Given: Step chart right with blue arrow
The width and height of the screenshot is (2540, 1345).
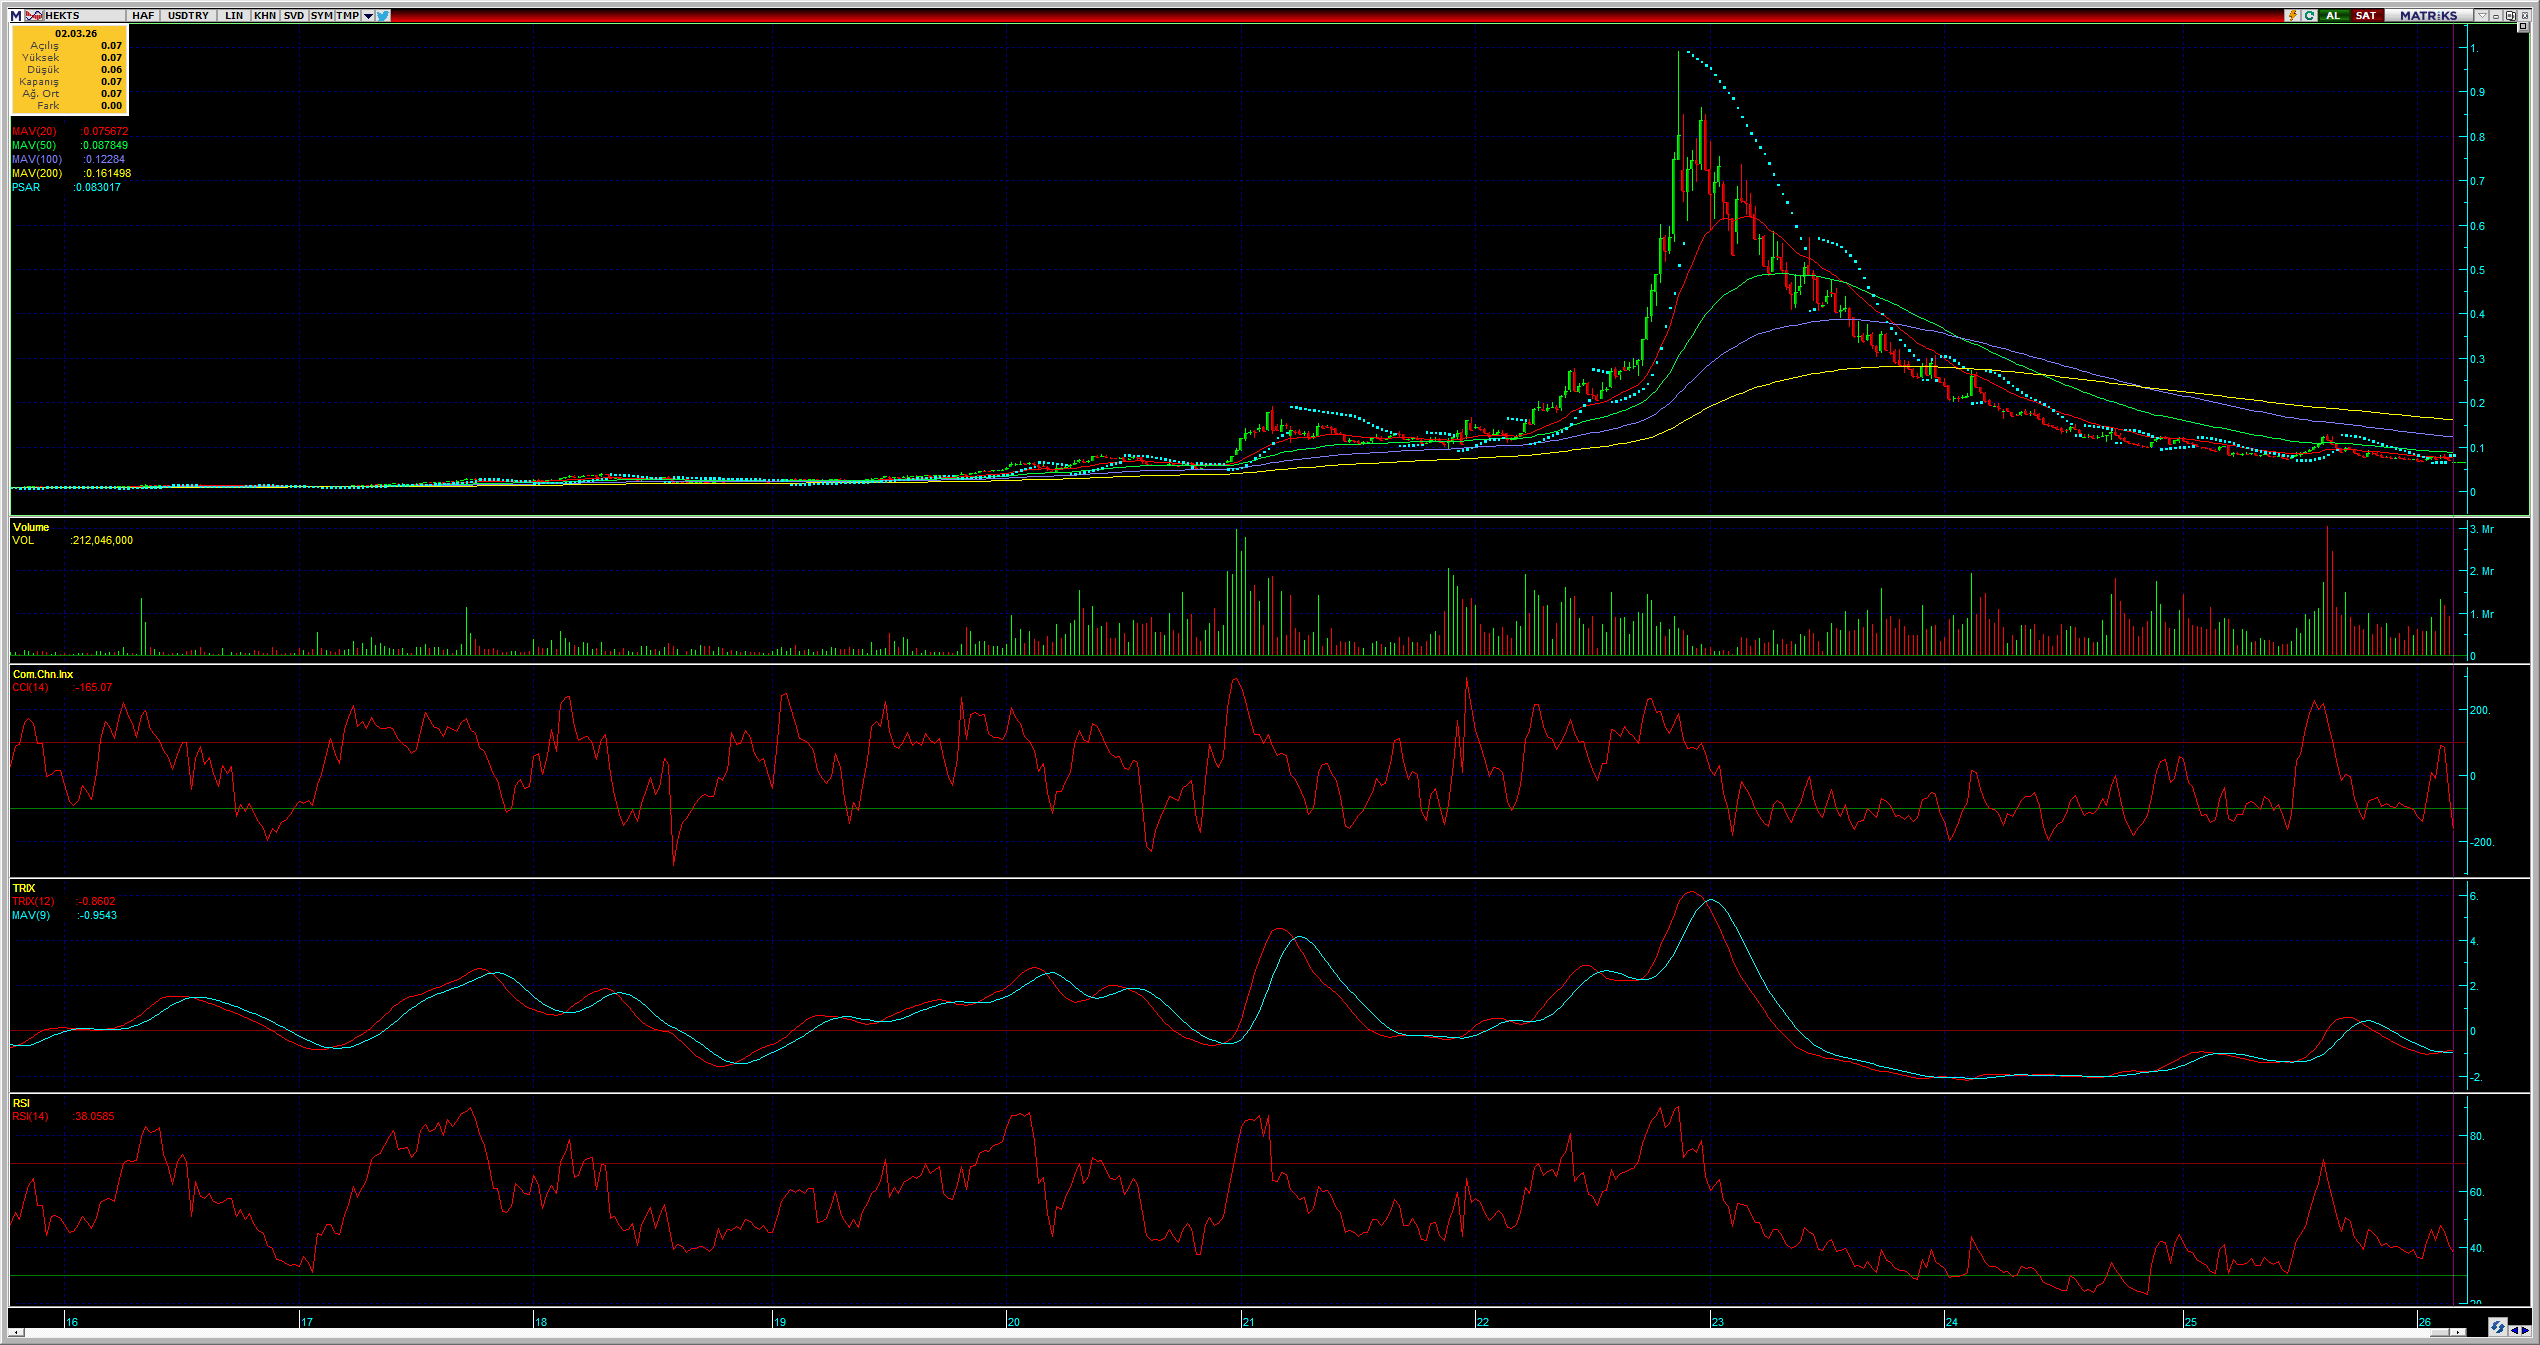Looking at the screenshot, I should pos(2525,1330).
